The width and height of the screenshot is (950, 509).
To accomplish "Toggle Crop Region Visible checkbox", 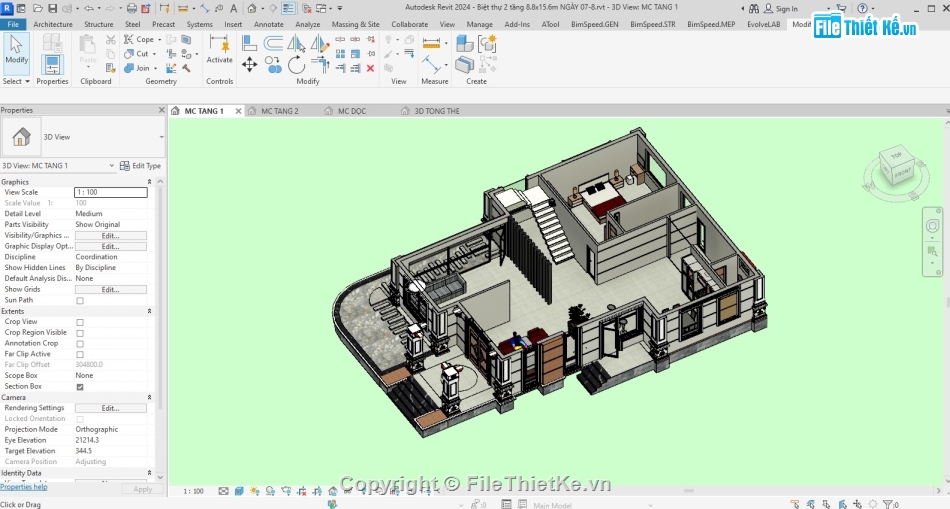I will [x=80, y=333].
